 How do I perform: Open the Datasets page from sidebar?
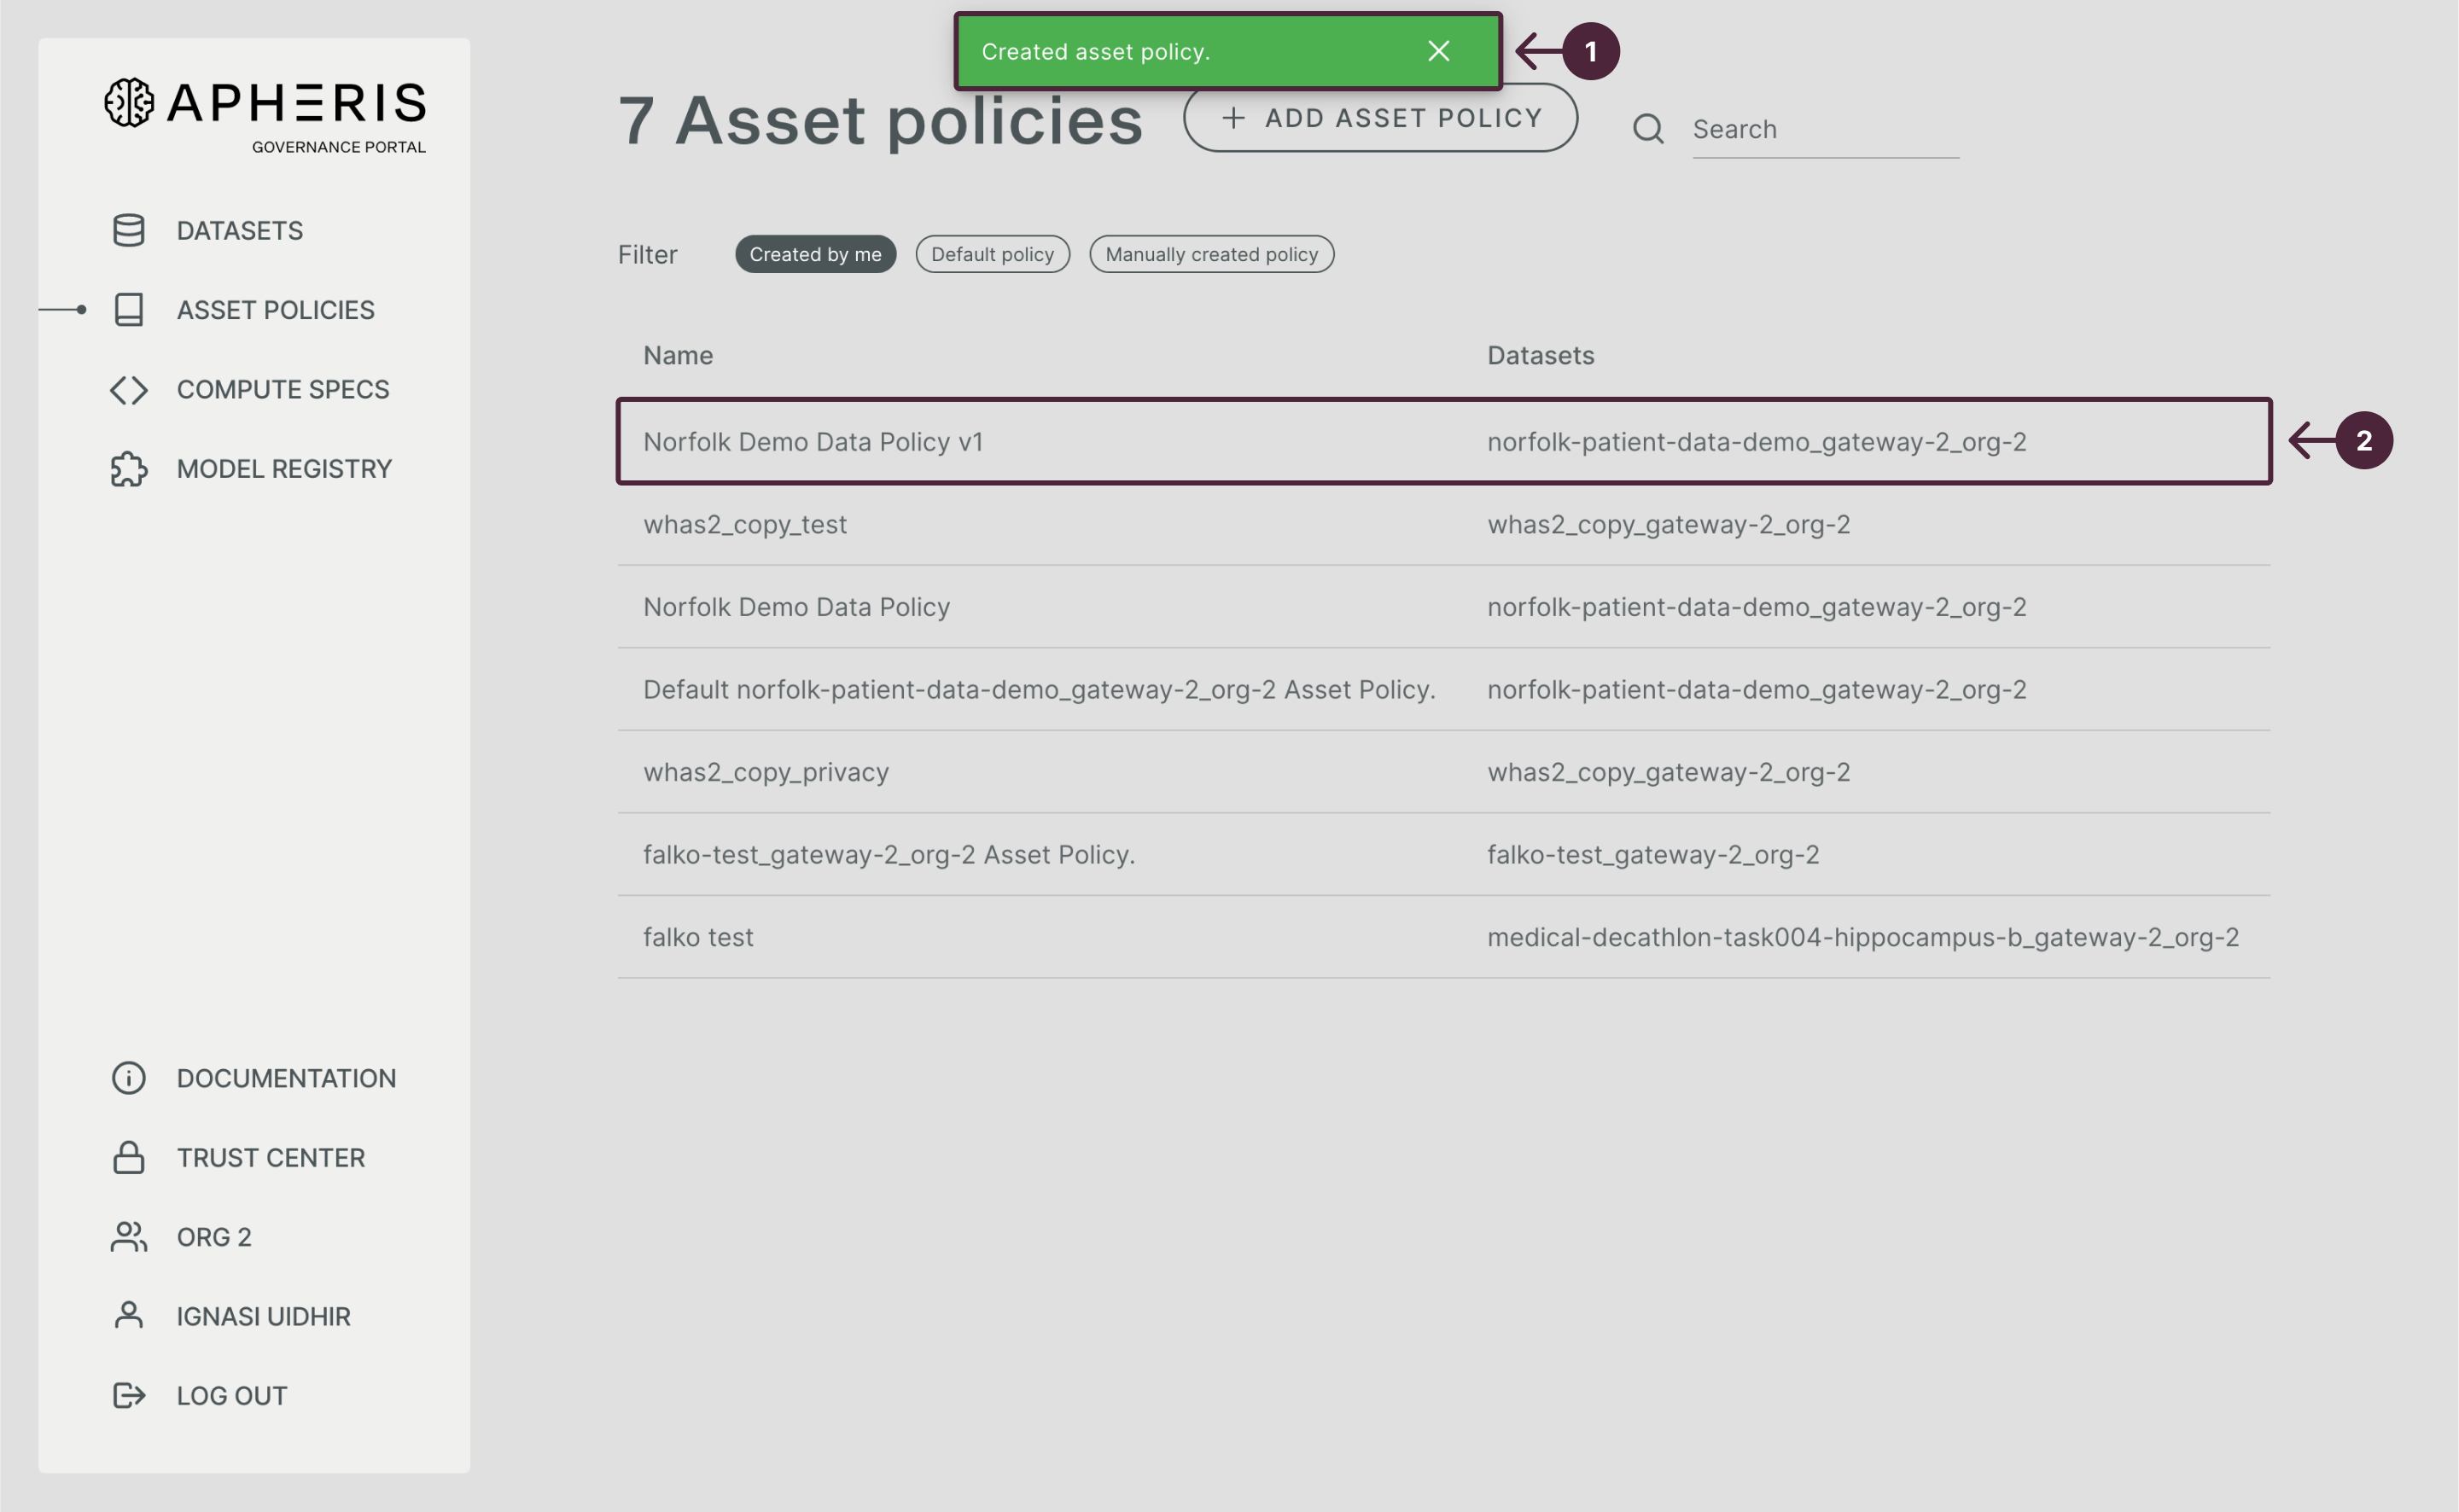click(239, 230)
